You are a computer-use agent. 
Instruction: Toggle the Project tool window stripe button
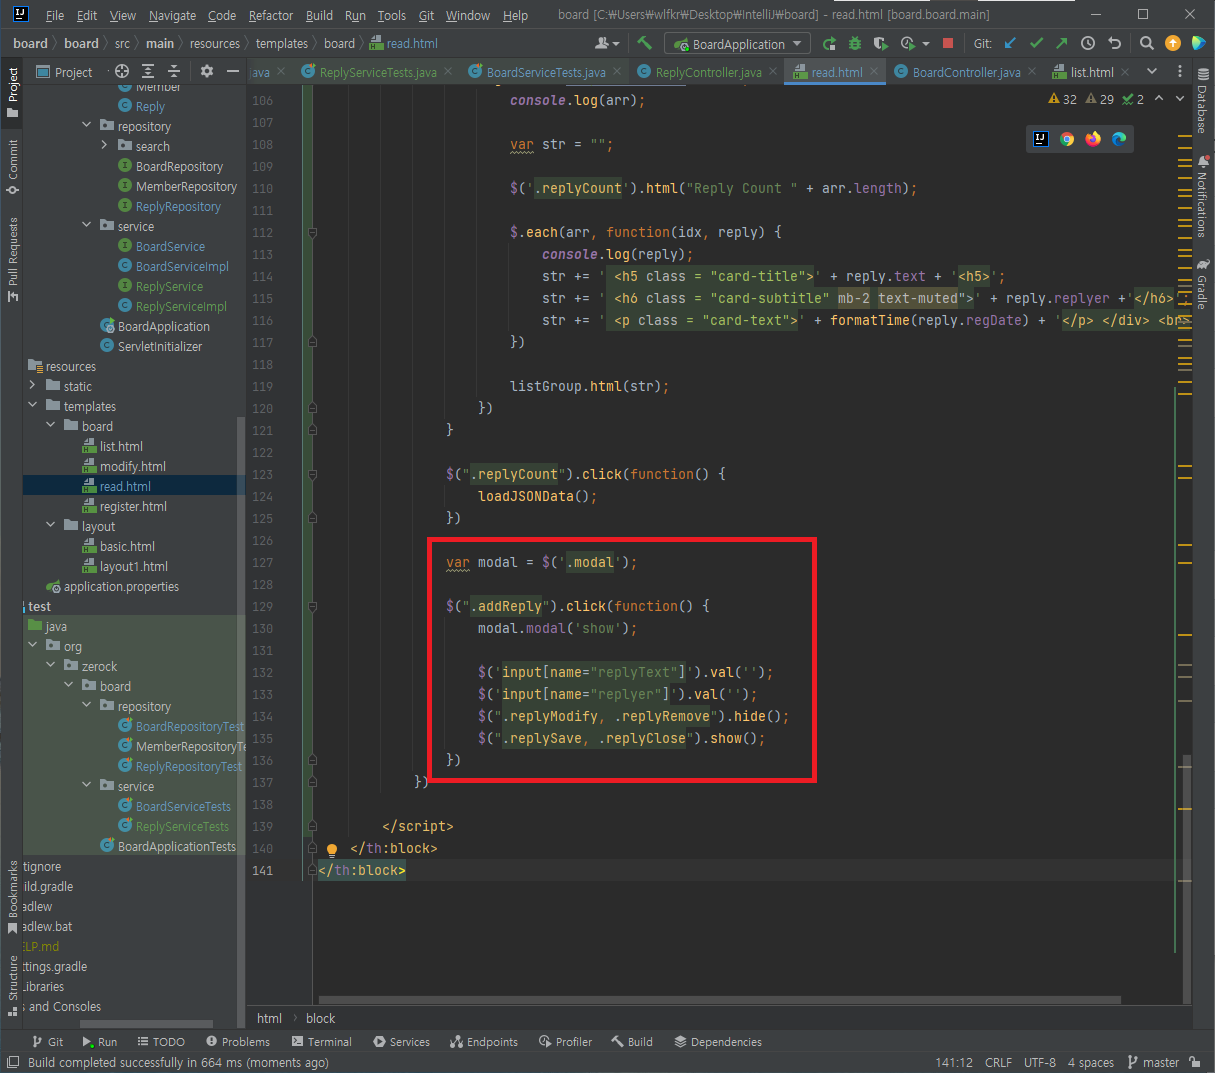pos(12,92)
